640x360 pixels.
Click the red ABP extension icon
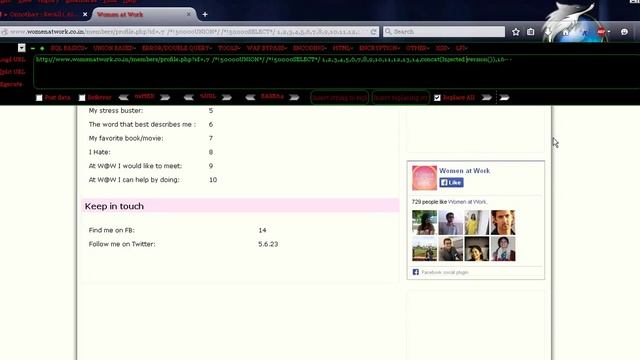click(x=602, y=32)
